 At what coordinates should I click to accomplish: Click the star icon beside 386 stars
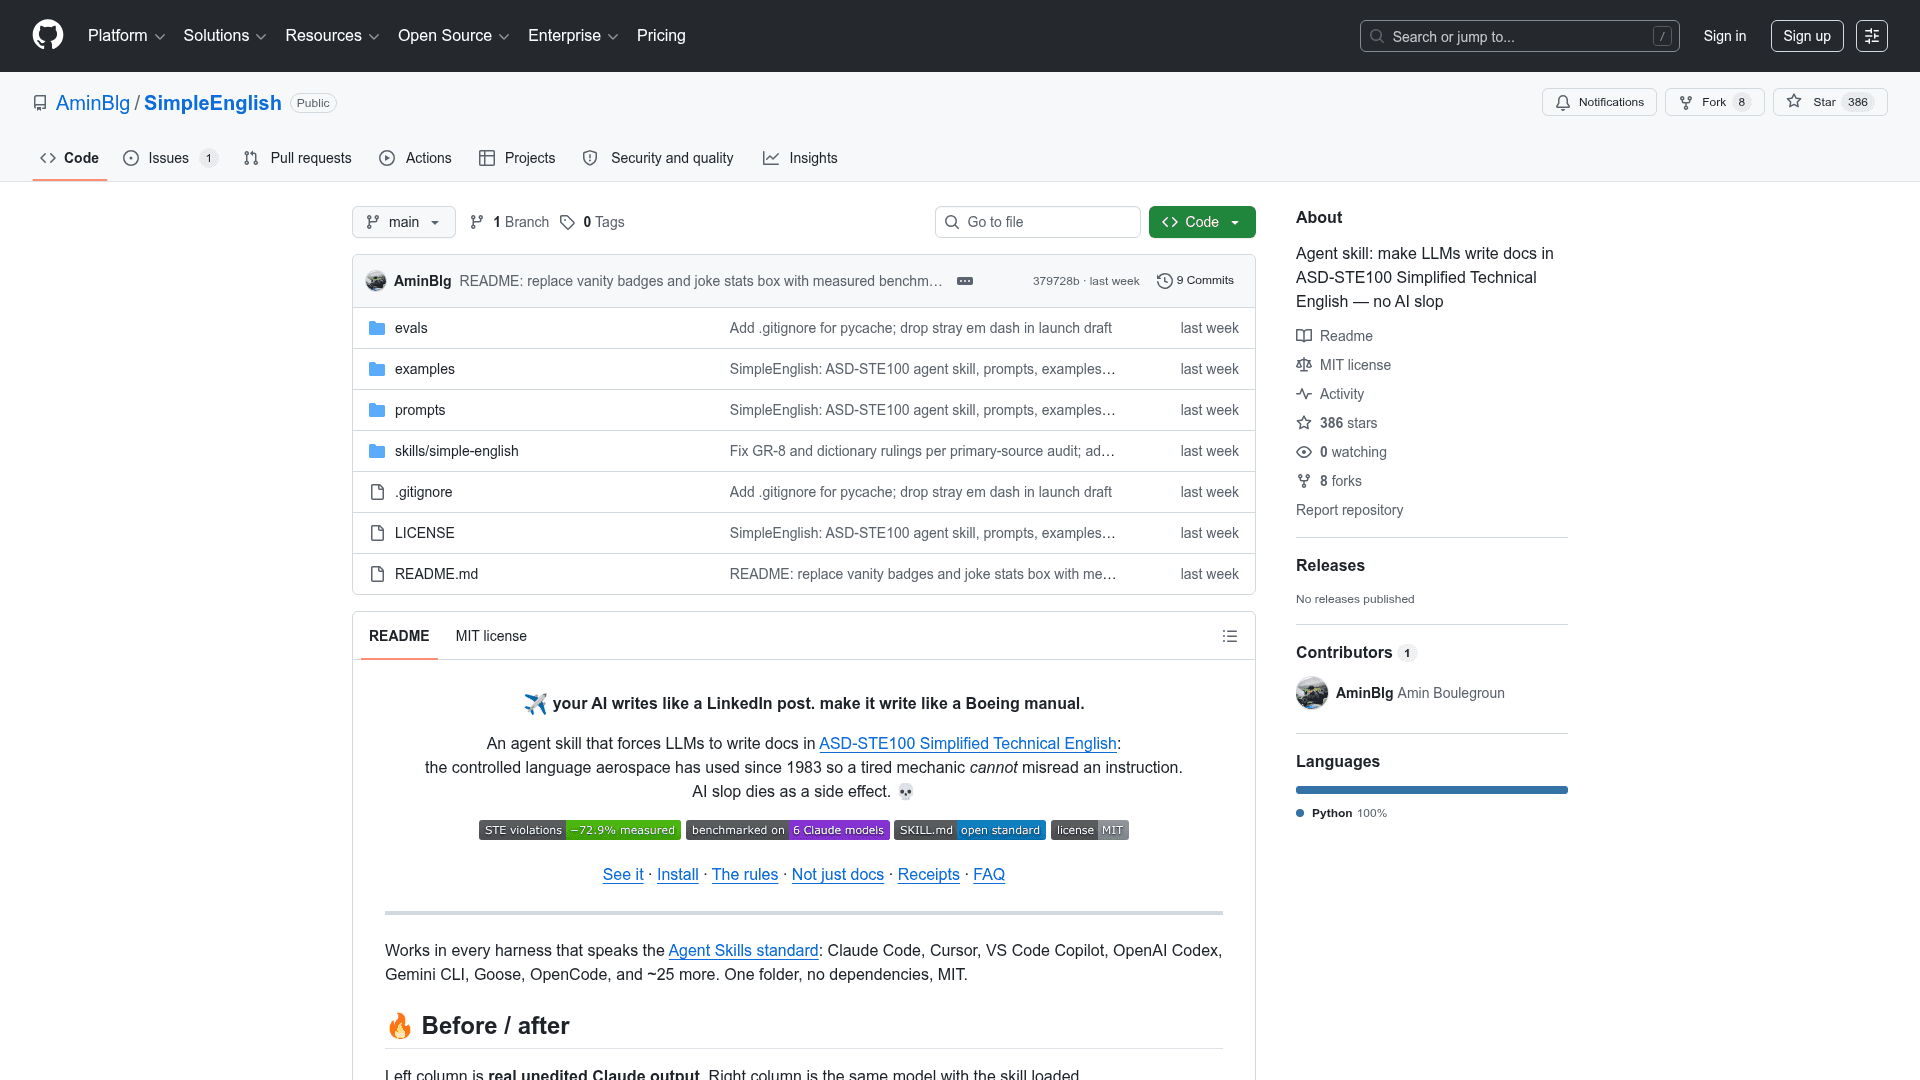click(1304, 423)
